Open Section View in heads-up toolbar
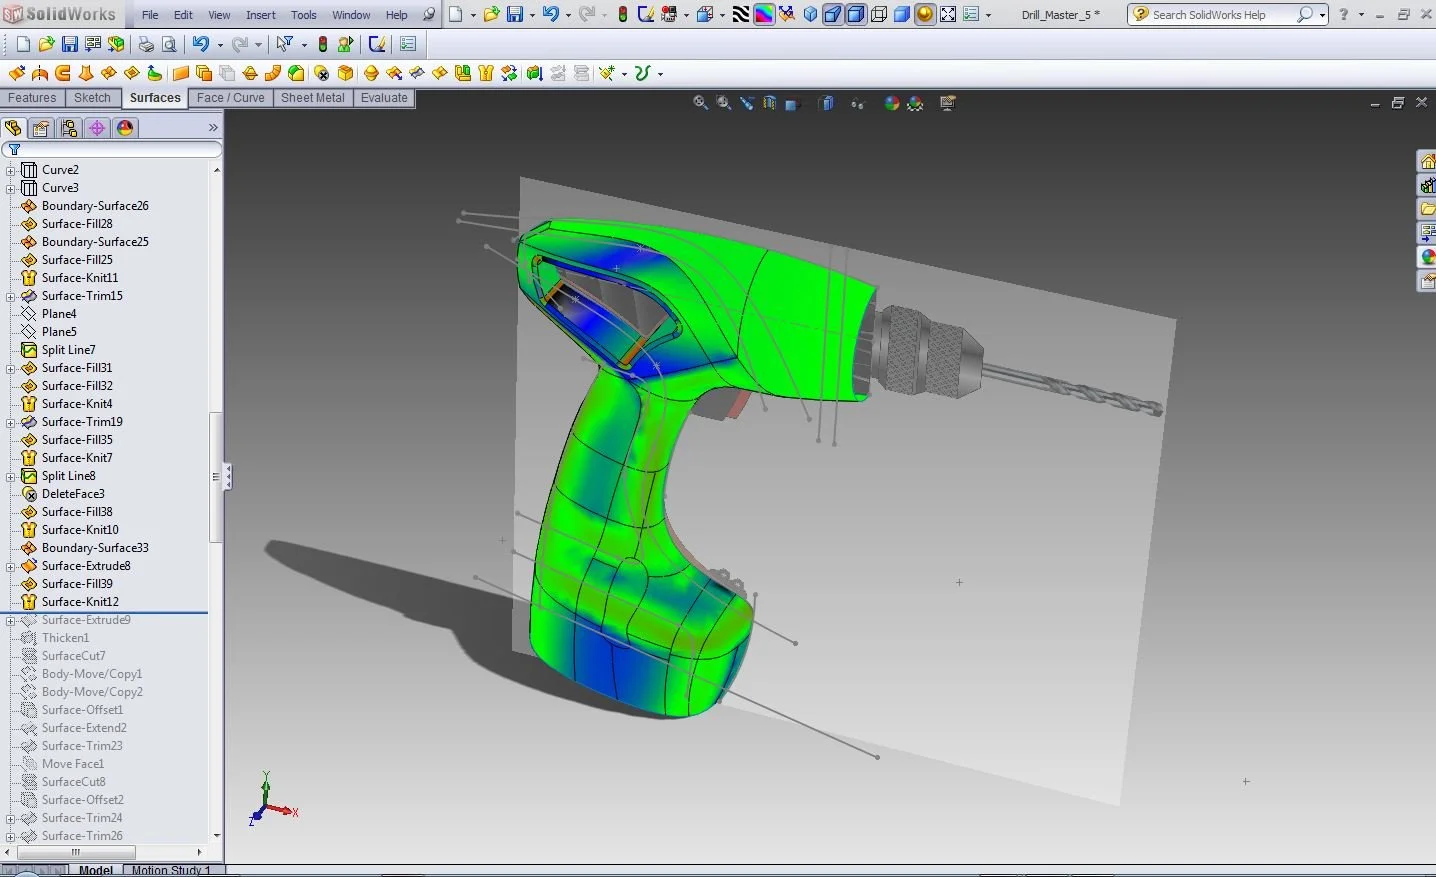1436x877 pixels. pos(769,103)
